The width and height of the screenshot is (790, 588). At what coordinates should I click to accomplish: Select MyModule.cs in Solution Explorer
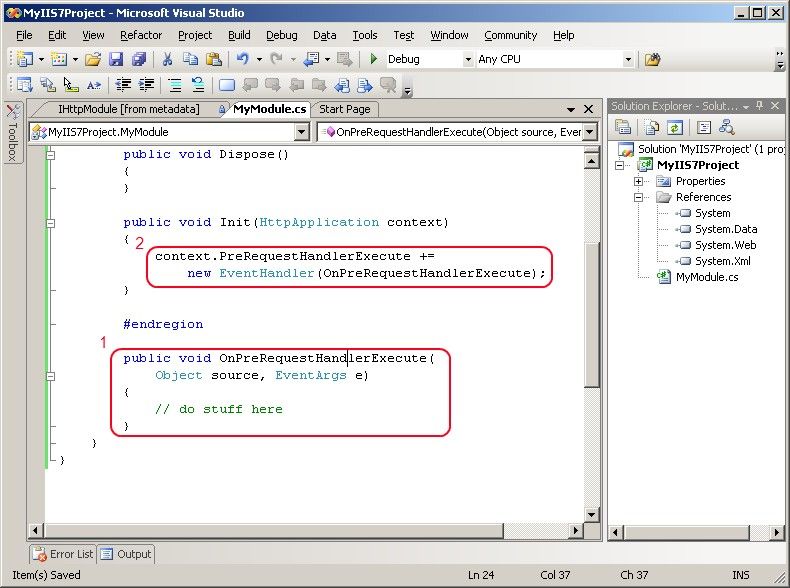(x=706, y=277)
